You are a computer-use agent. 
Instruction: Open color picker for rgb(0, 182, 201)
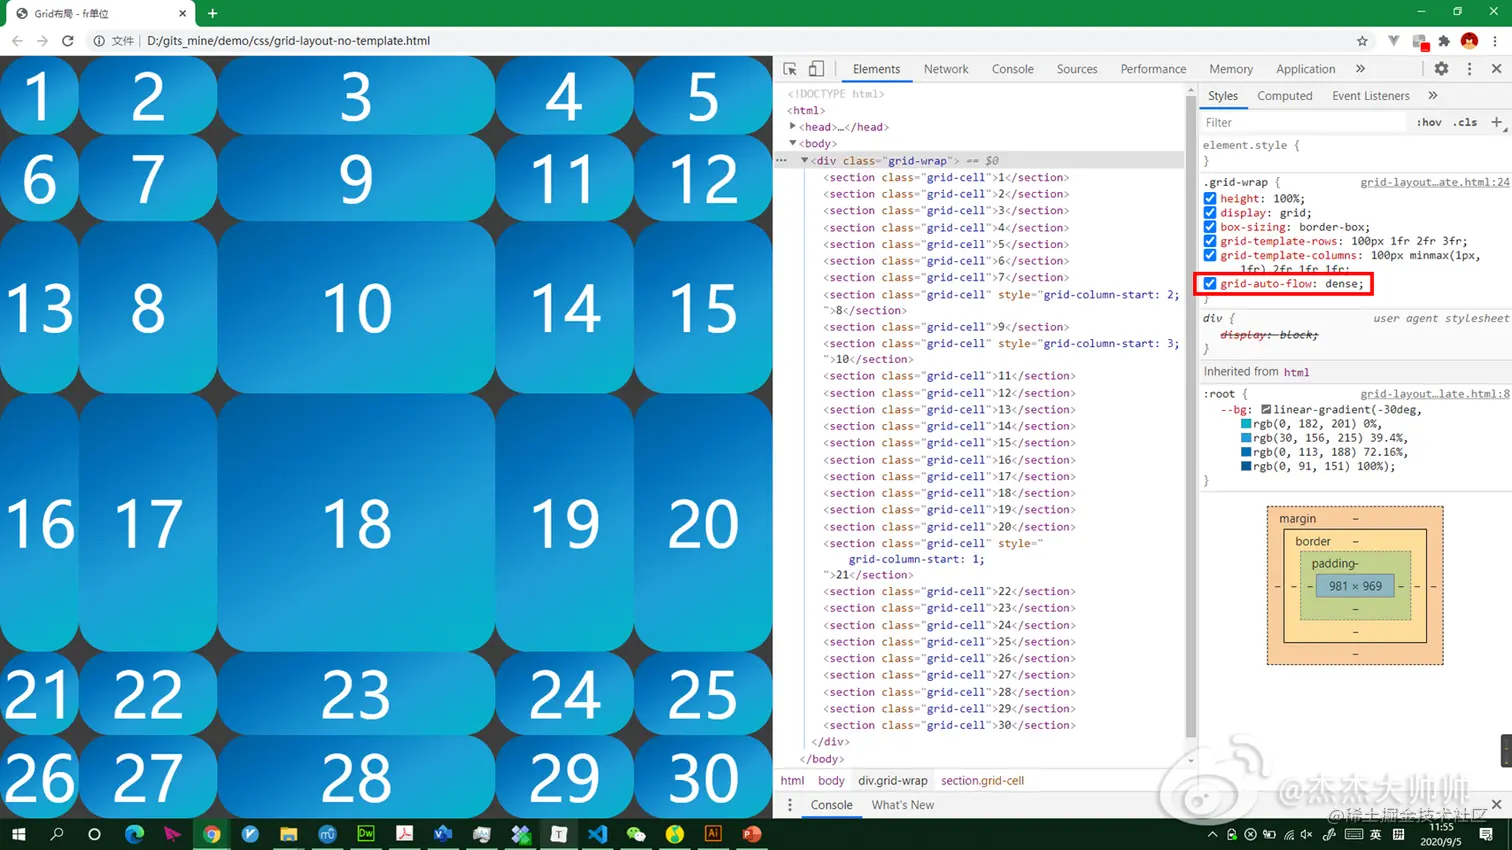point(1246,424)
